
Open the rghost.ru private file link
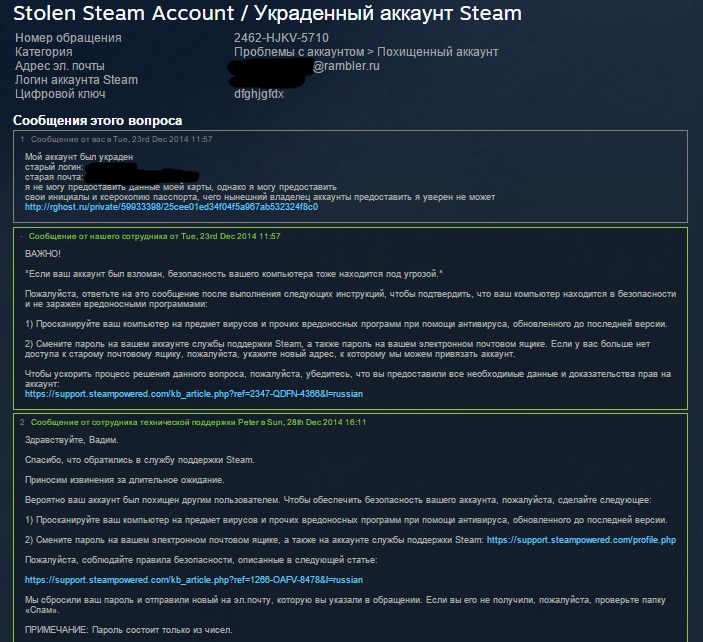pos(171,207)
